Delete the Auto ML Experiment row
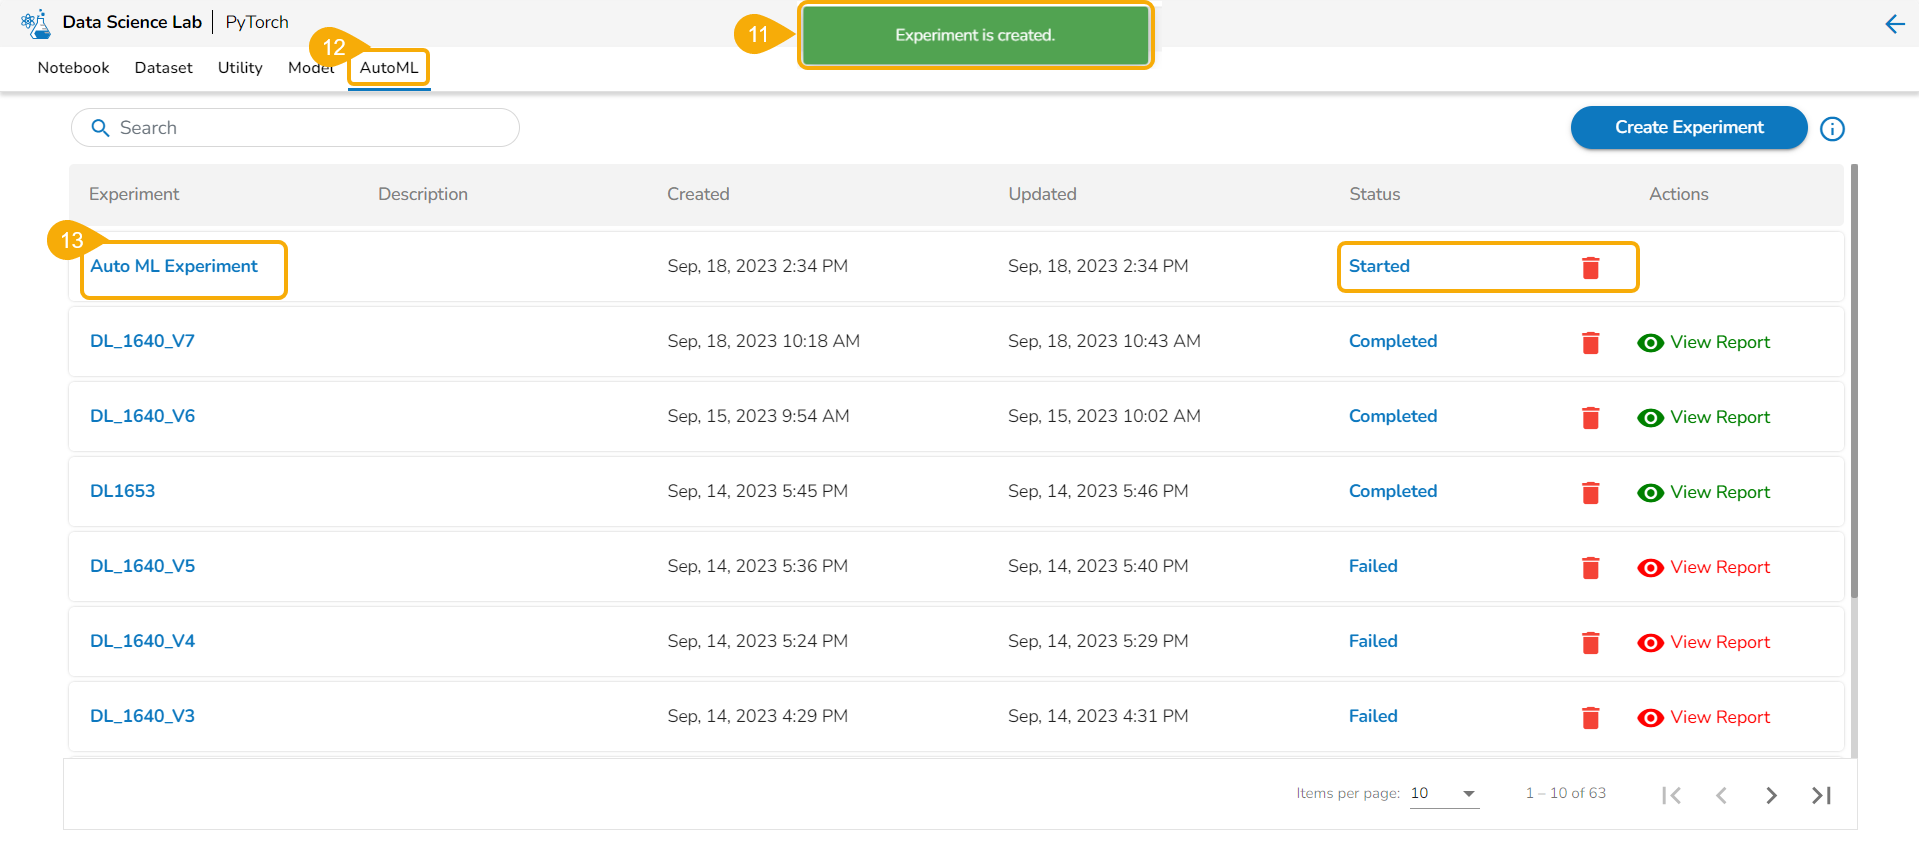1919x846 pixels. point(1590,268)
